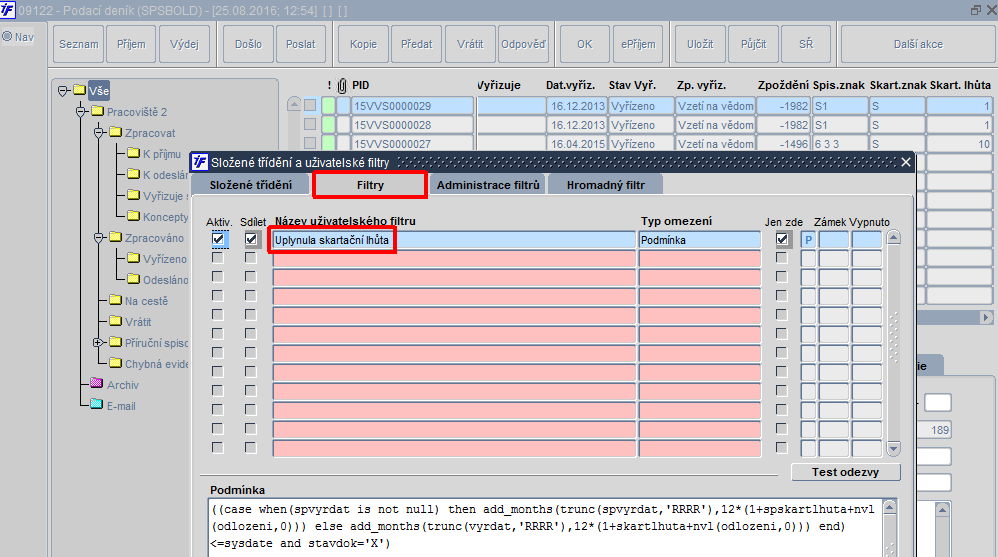
Task: Click the Další akce toolbar button
Action: (918, 45)
